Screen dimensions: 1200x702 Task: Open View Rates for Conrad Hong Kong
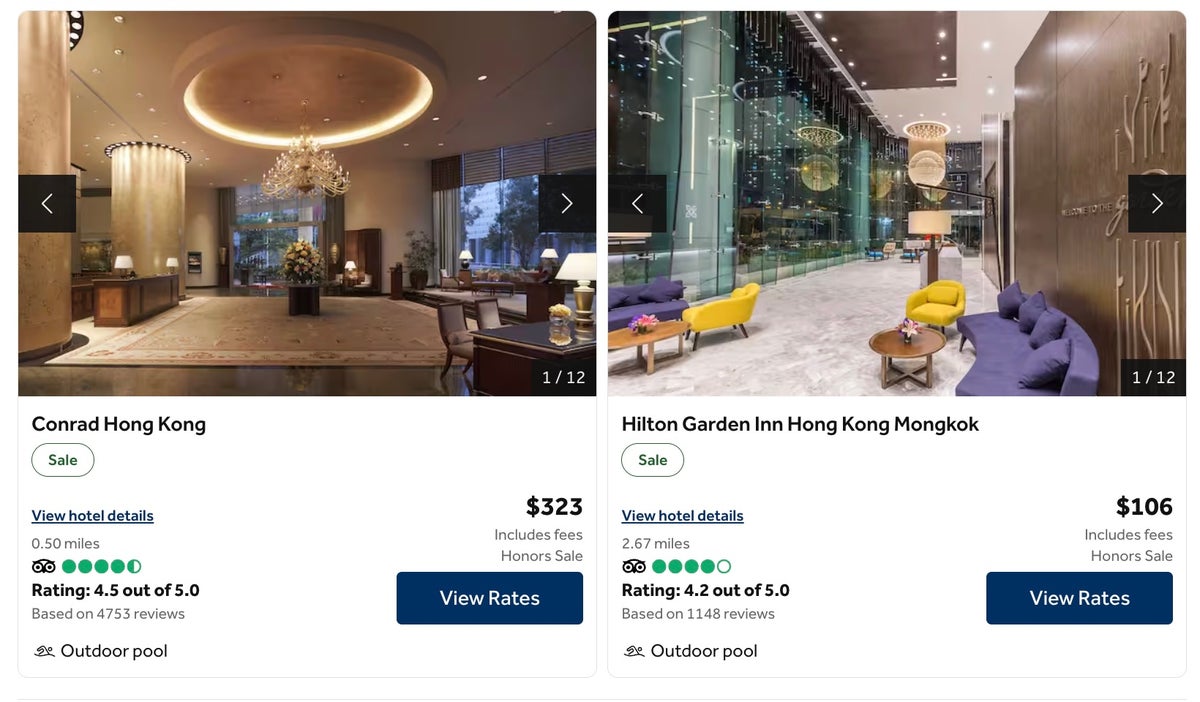pos(490,598)
